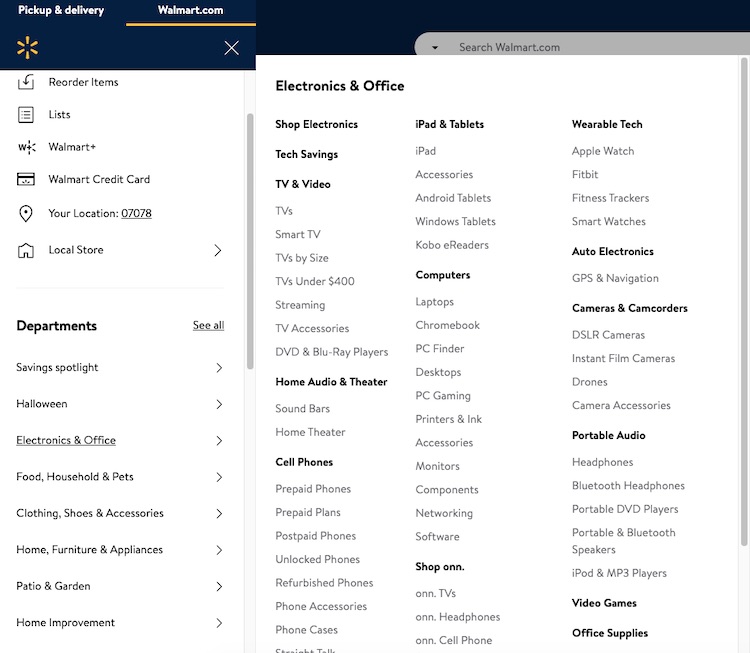Image resolution: width=750 pixels, height=653 pixels.
Task: Switch to Pickup & delivery tab
Action: (x=61, y=11)
